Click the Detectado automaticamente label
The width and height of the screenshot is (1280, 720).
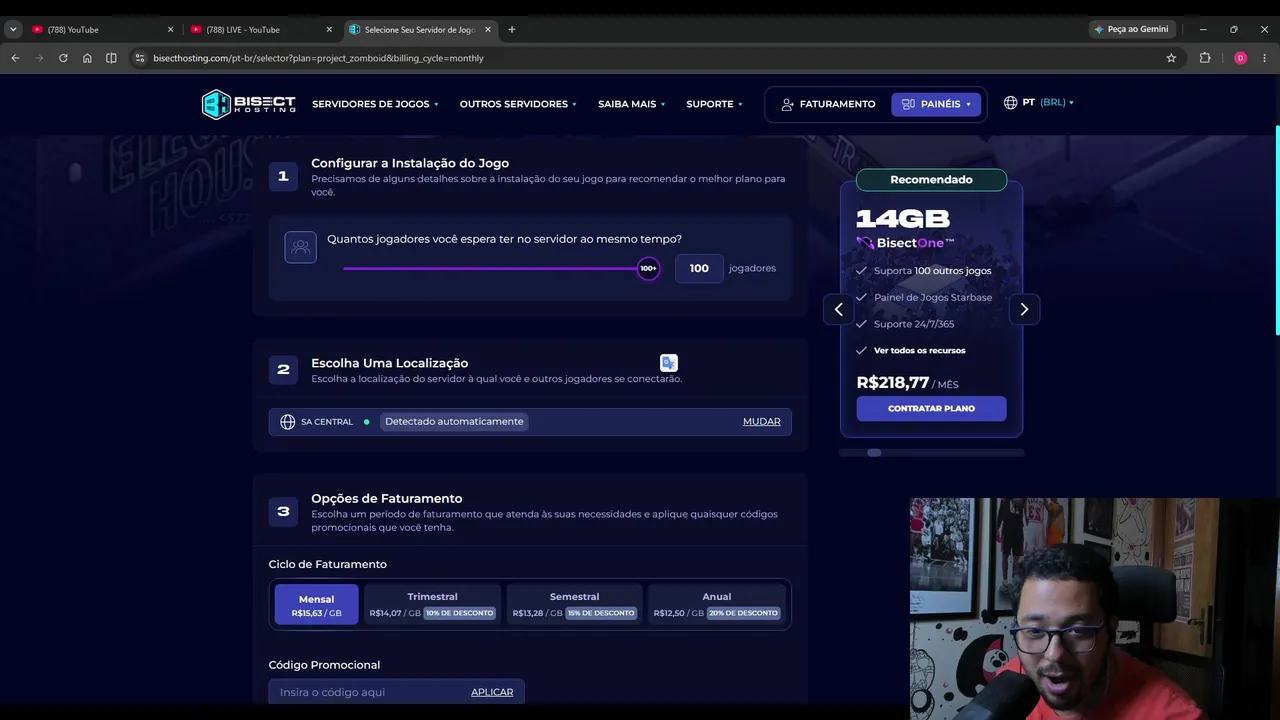(454, 422)
